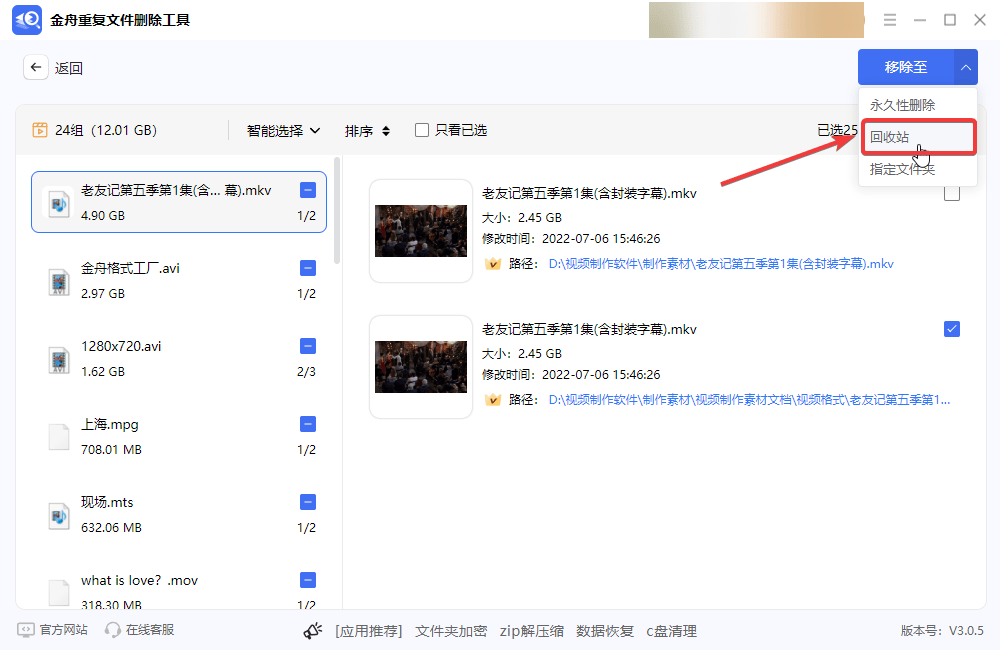The image size is (1000, 650).
Task: Click the crown icon on second file path
Action: click(x=492, y=400)
